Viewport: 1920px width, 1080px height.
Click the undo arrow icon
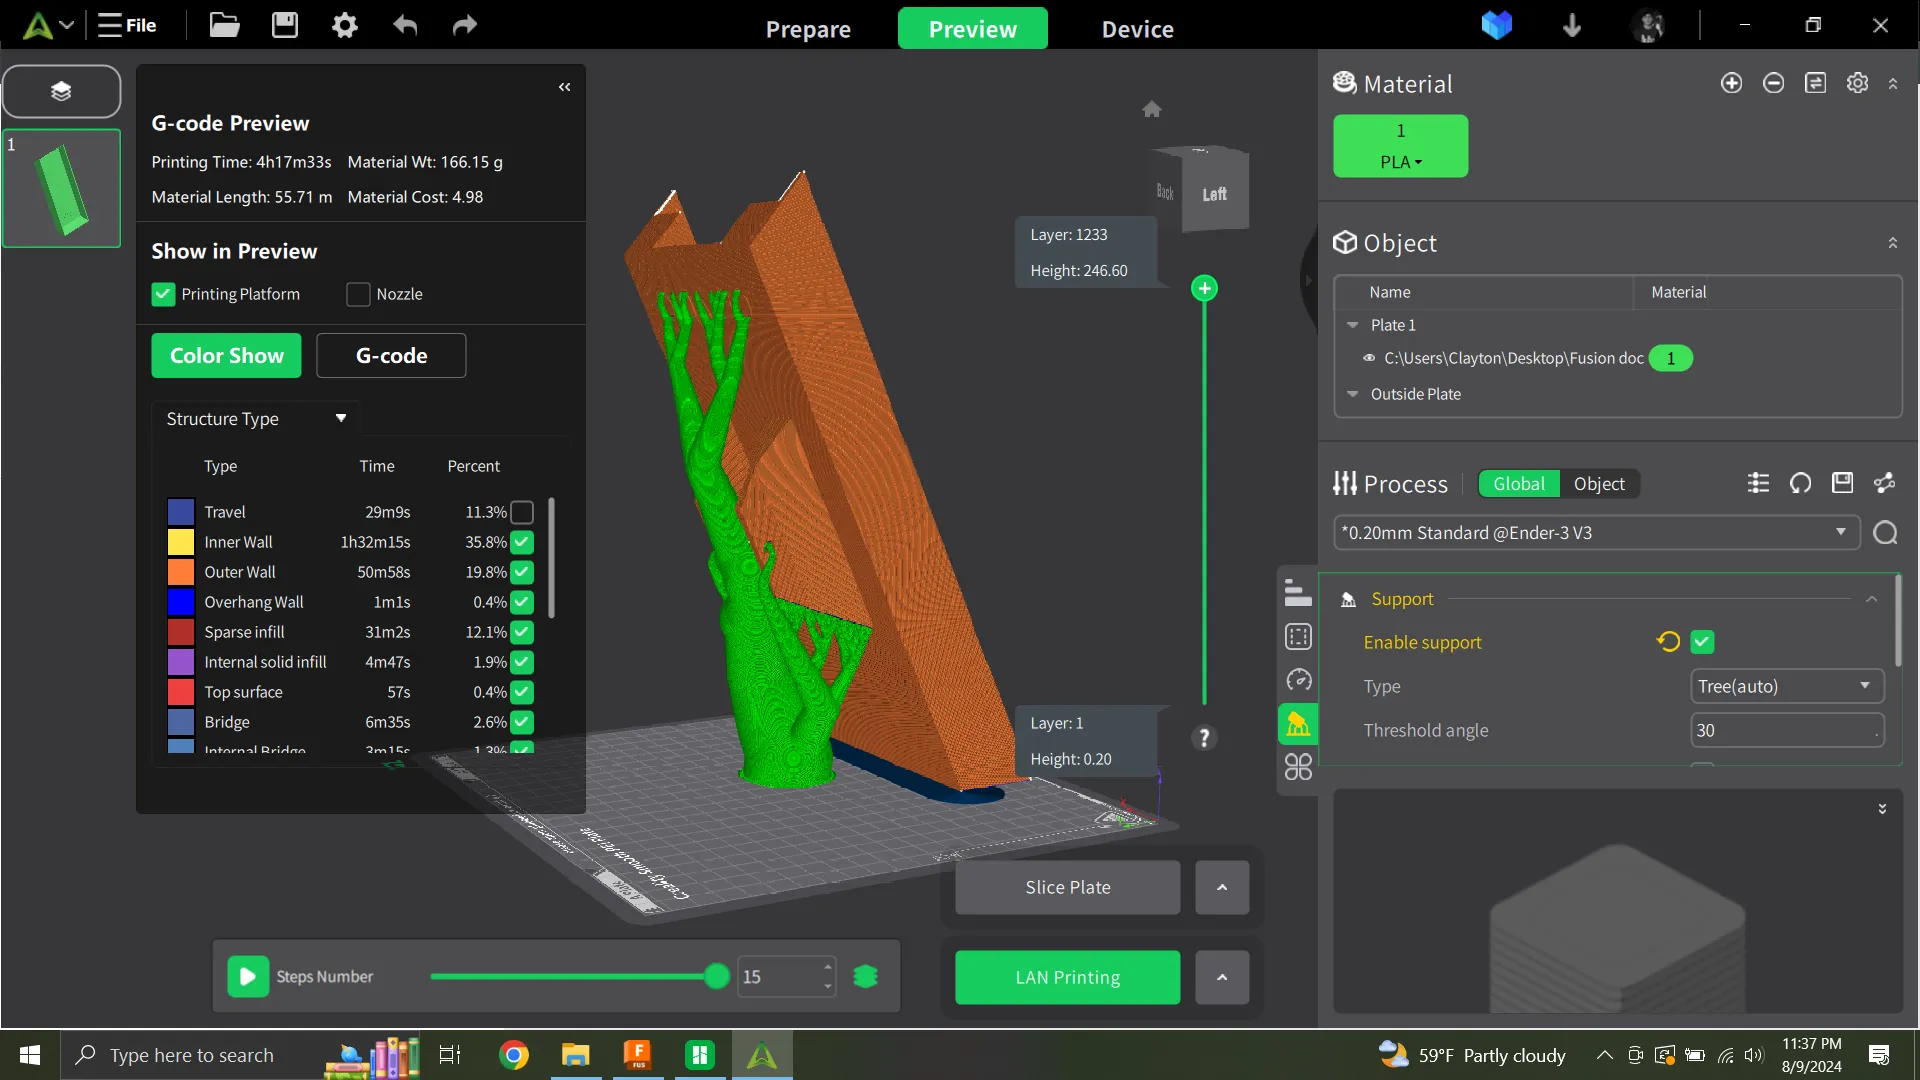405,25
